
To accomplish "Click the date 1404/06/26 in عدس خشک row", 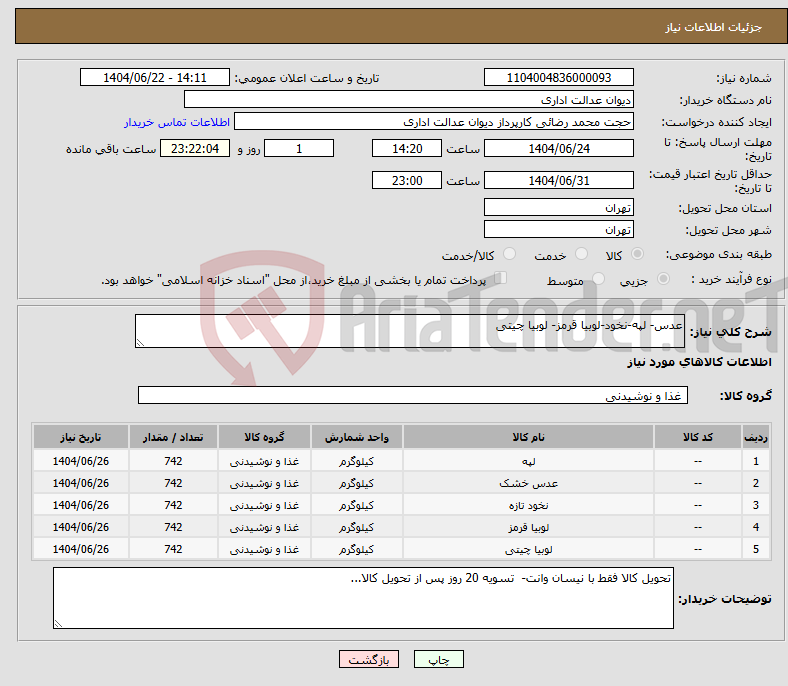I will (x=81, y=483).
